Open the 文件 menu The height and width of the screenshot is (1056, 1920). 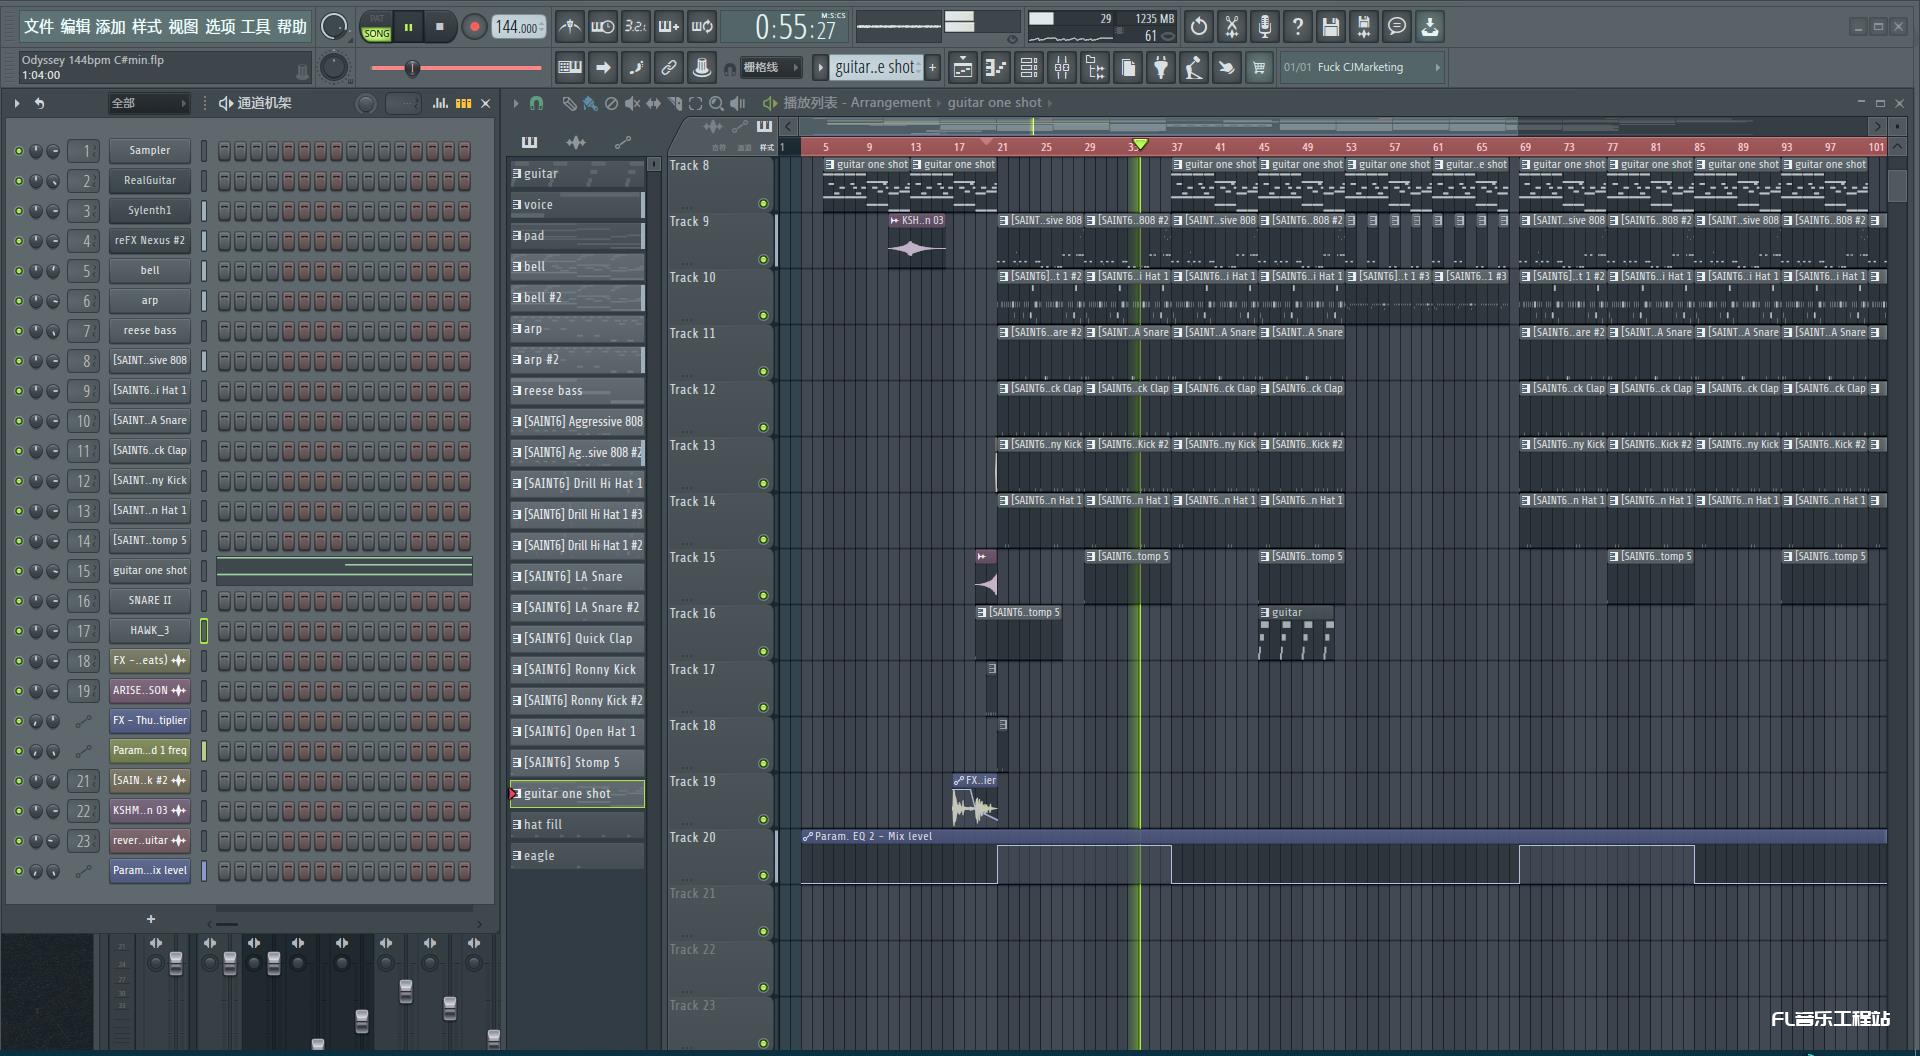point(38,27)
